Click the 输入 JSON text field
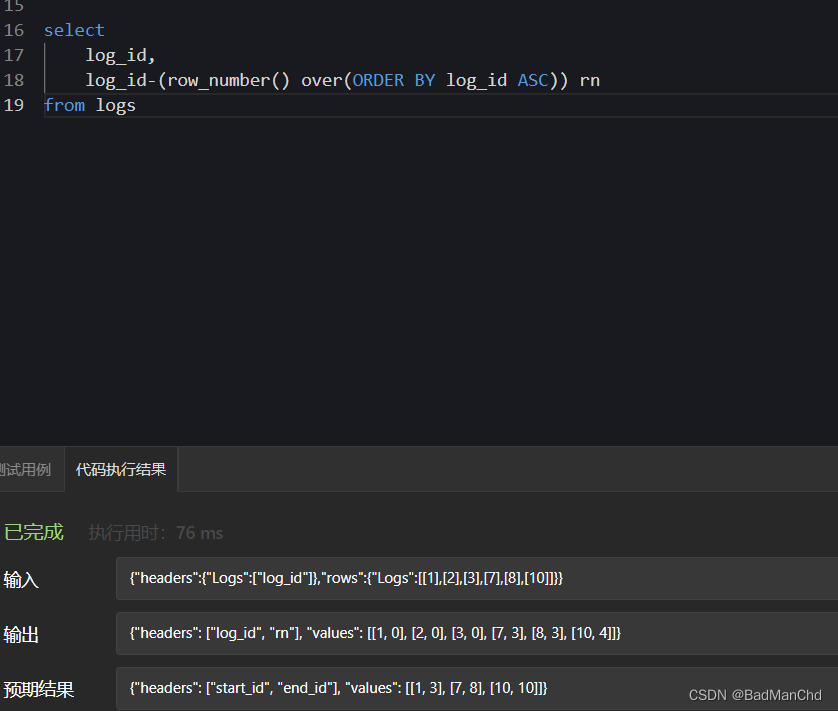 [477, 578]
